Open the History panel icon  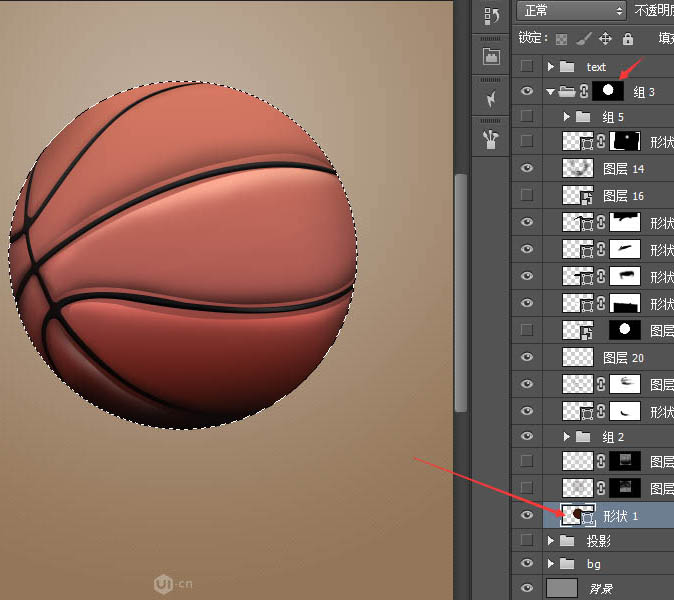point(491,15)
